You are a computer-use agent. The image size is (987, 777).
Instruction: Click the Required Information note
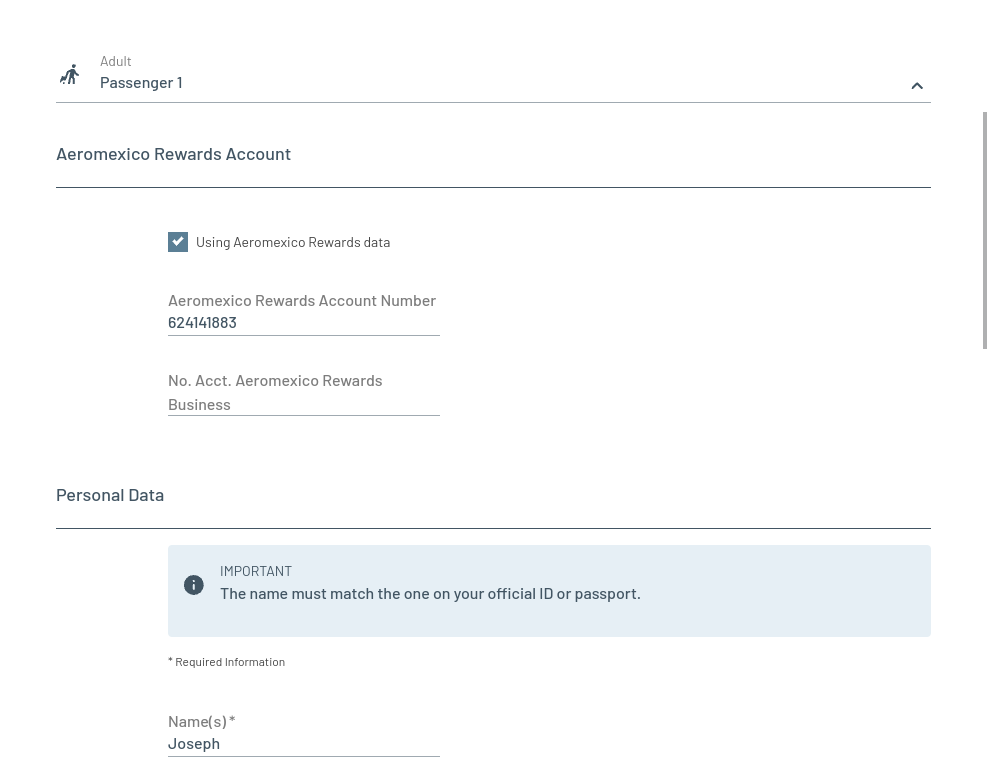click(x=227, y=662)
